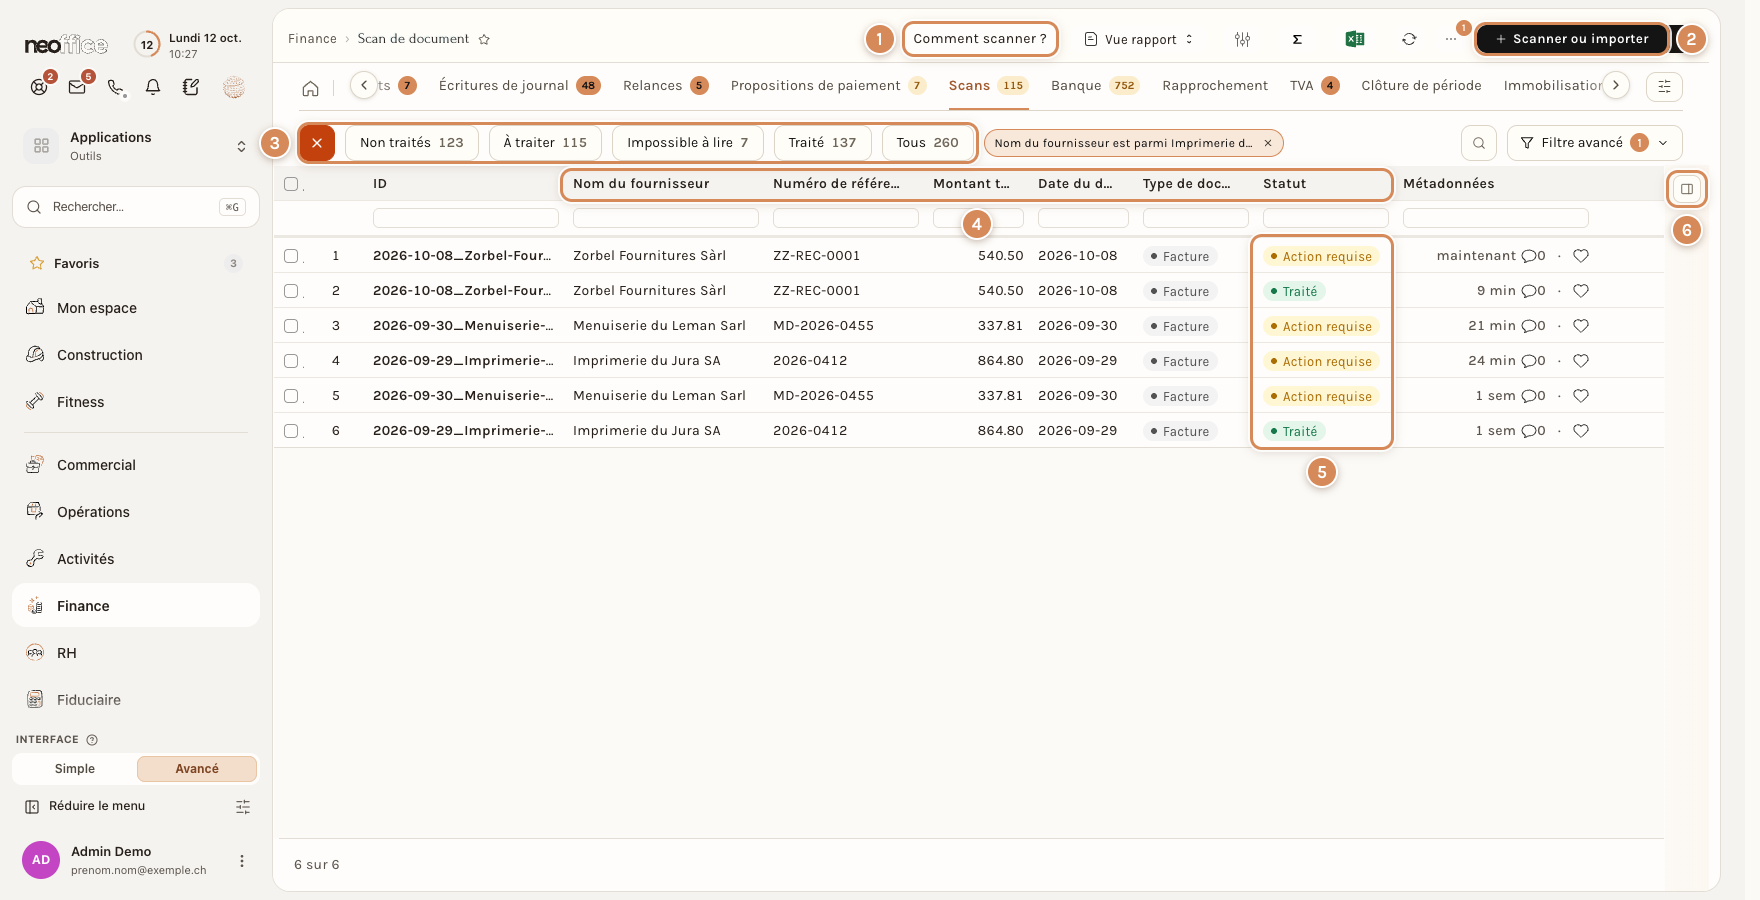Open the more options ellipsis menu
Viewport: 1760px width, 900px height.
click(x=1451, y=39)
